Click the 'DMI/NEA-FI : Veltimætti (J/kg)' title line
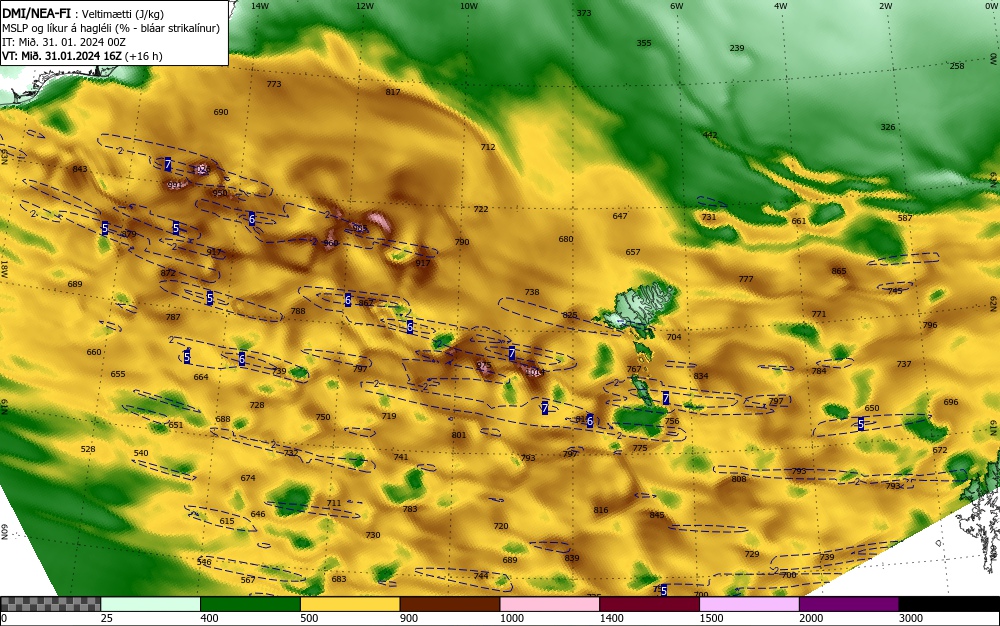1000x626 pixels. [84, 14]
